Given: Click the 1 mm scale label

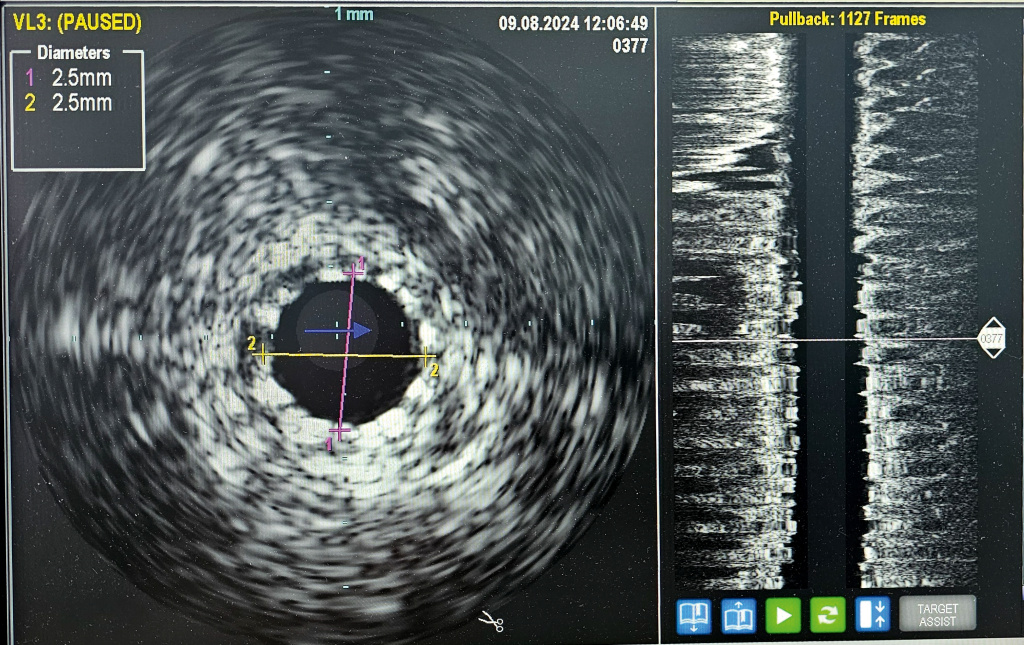Looking at the screenshot, I should point(352,13).
